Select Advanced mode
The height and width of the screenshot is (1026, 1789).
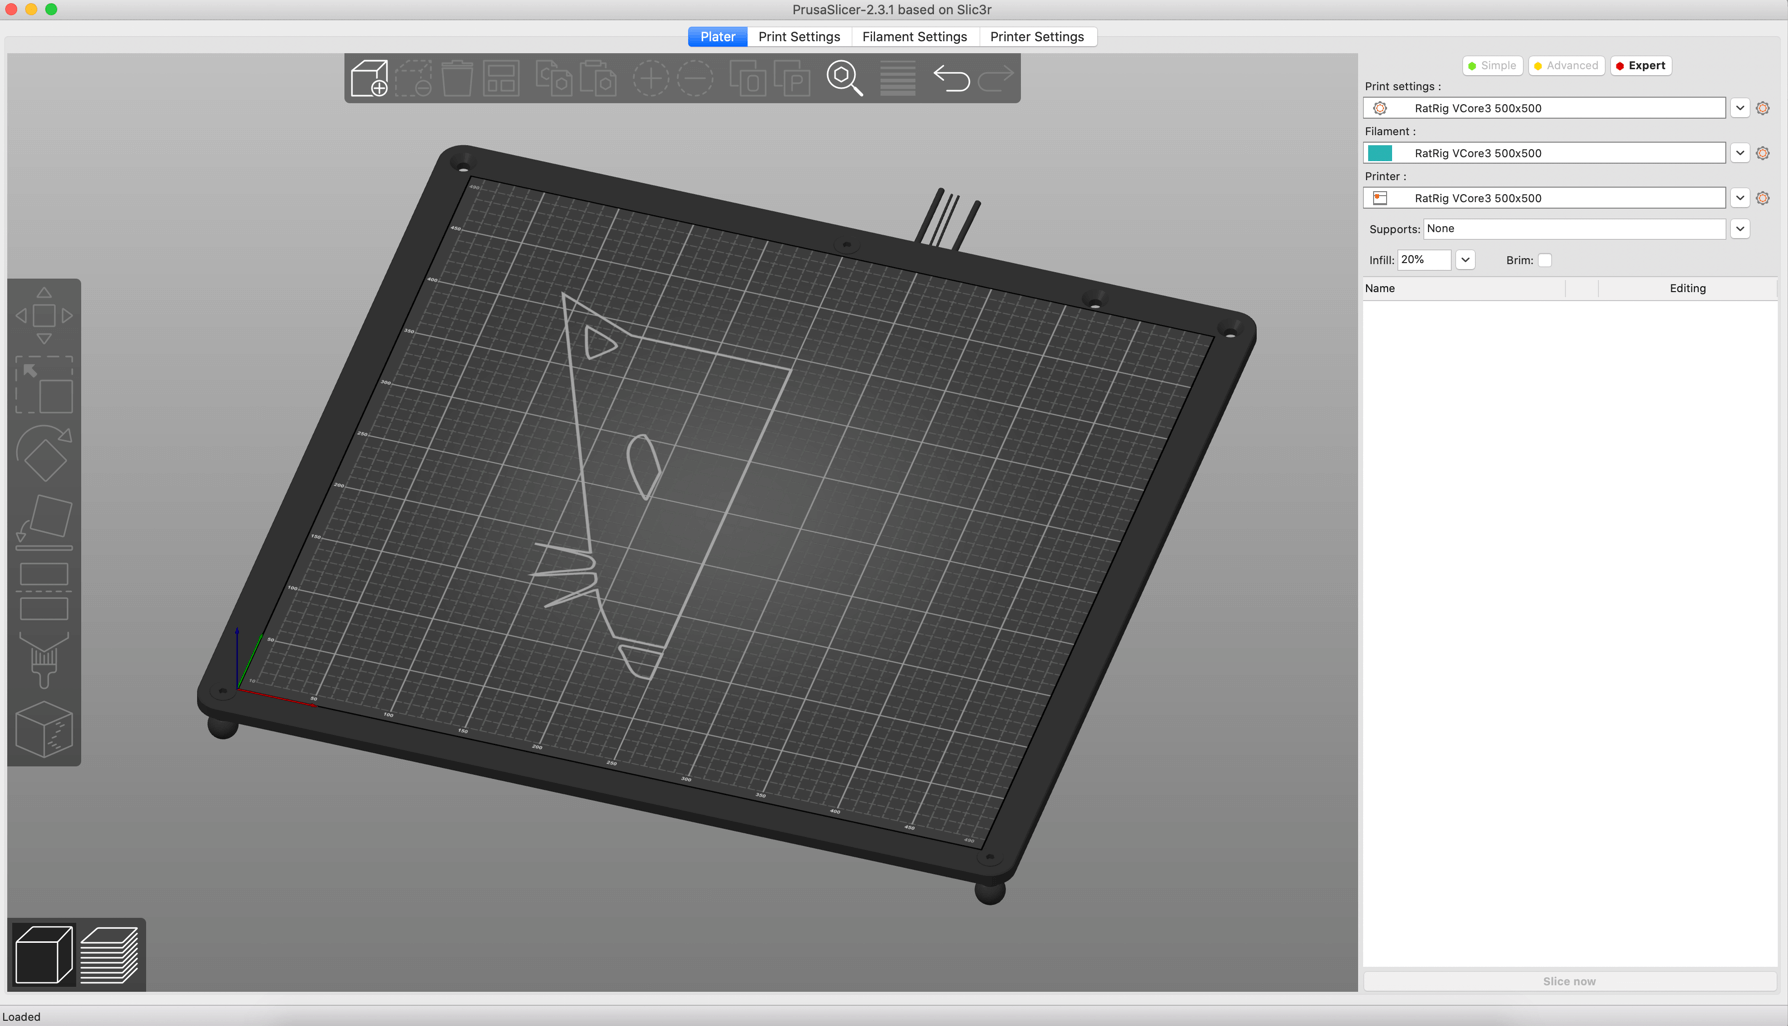(x=1566, y=65)
